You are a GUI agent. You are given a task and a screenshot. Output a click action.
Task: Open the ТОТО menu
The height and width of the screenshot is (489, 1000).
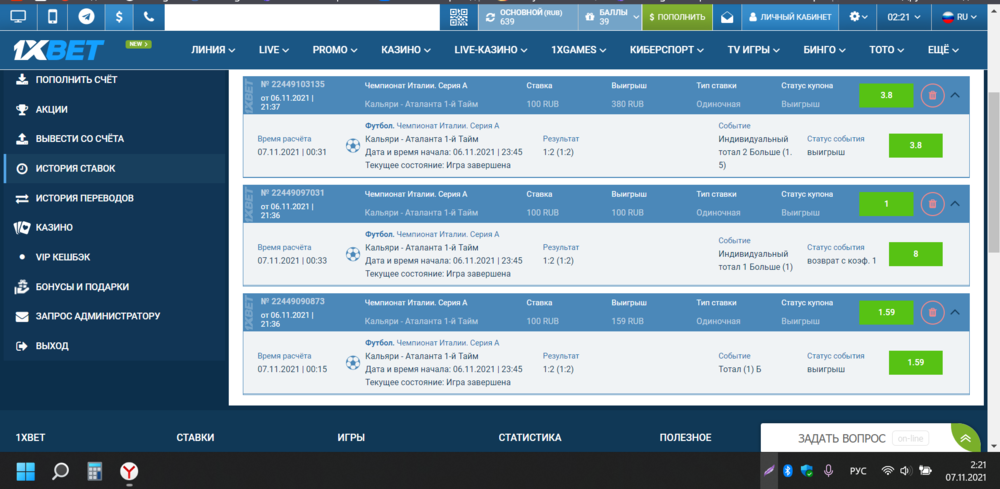888,50
